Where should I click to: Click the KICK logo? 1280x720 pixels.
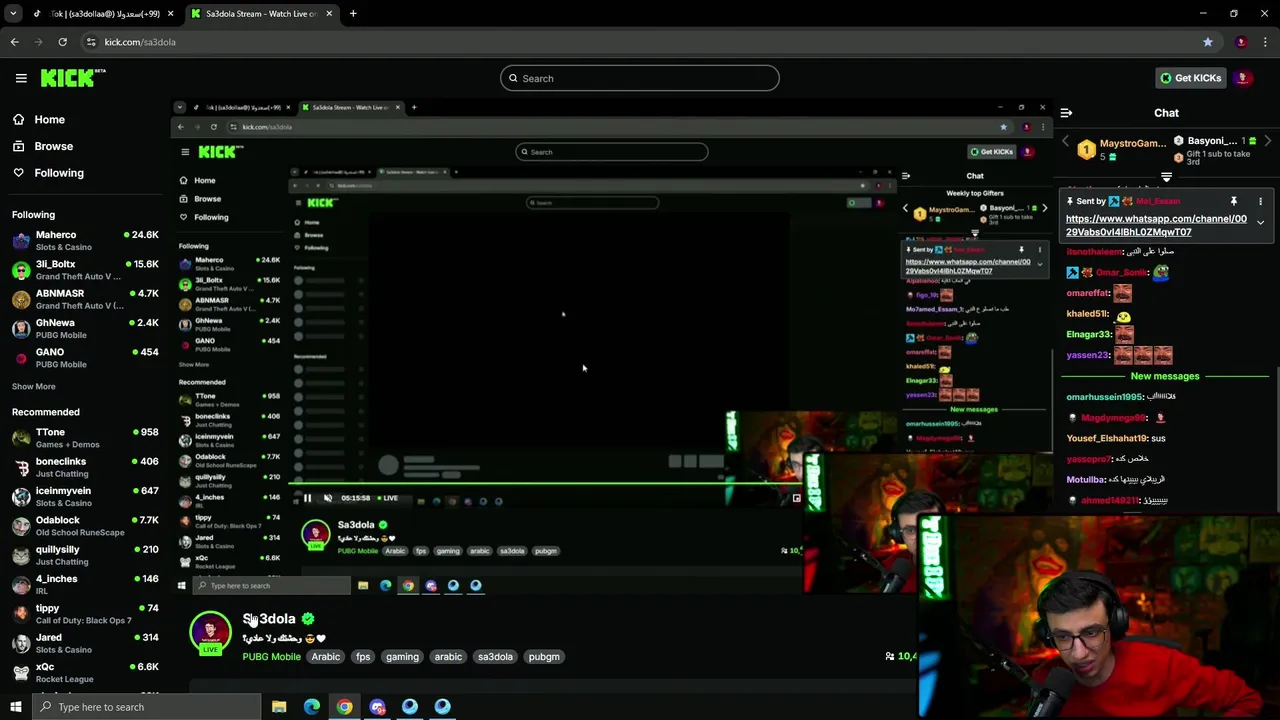[x=72, y=78]
